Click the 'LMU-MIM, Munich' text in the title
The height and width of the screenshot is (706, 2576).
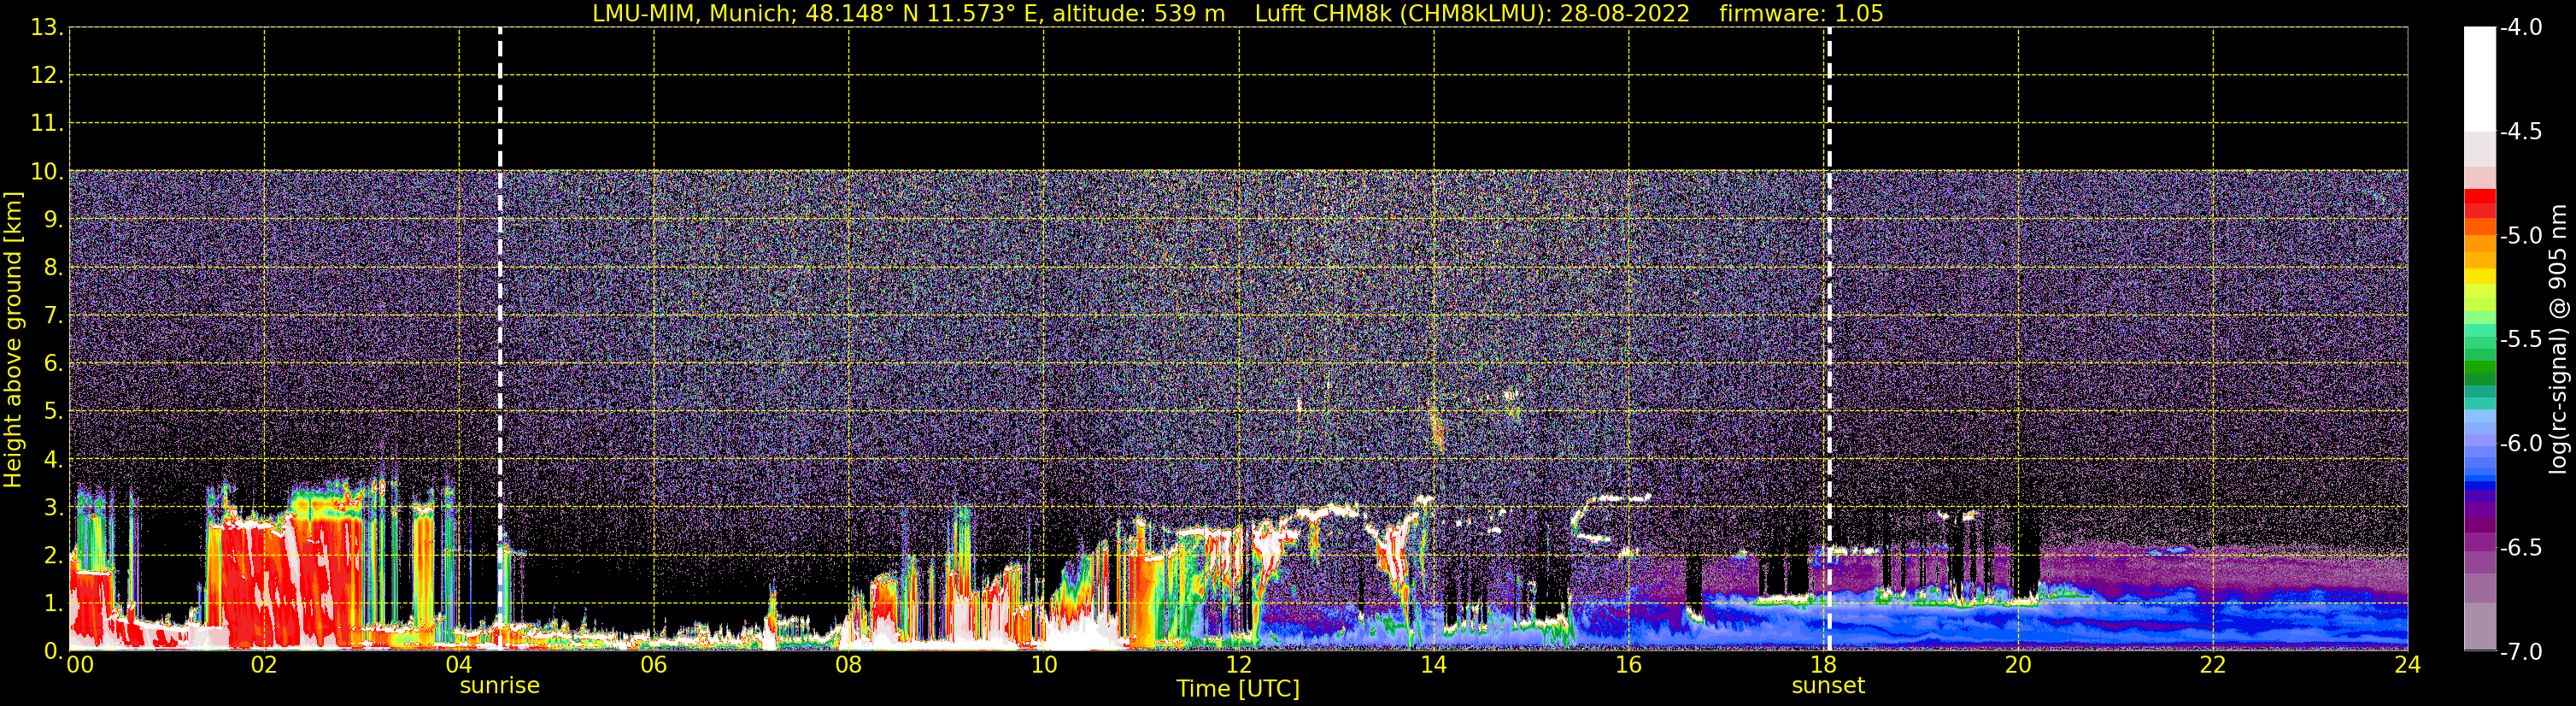tap(693, 14)
